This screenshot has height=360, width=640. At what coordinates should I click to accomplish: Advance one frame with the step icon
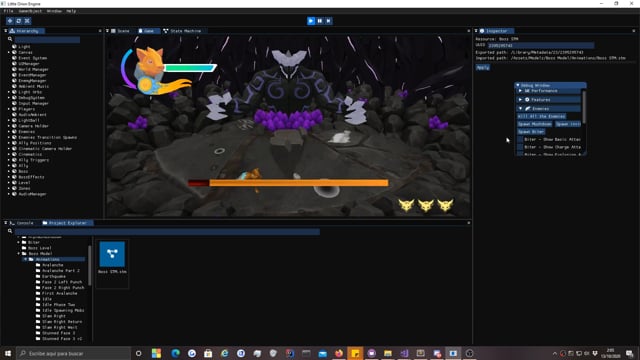pyautogui.click(x=329, y=21)
